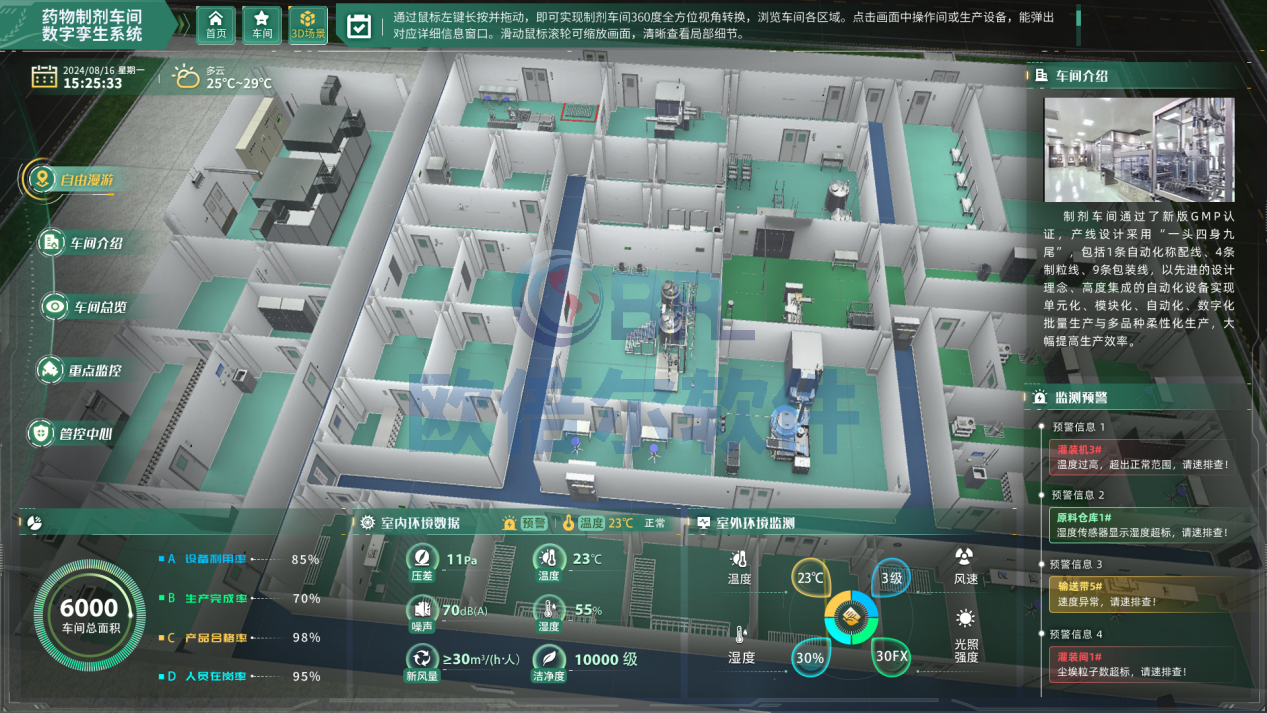Click the workshop photo thumbnail
The height and width of the screenshot is (713, 1267).
(x=1139, y=149)
